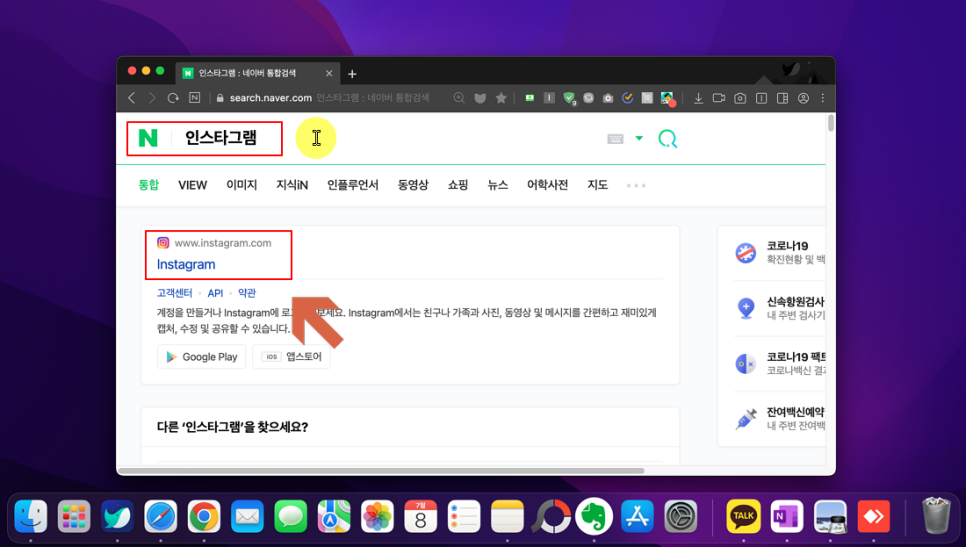The image size is (966, 547).
Task: Open the 코로나19 팩트 sidebar item
Action: click(779, 363)
